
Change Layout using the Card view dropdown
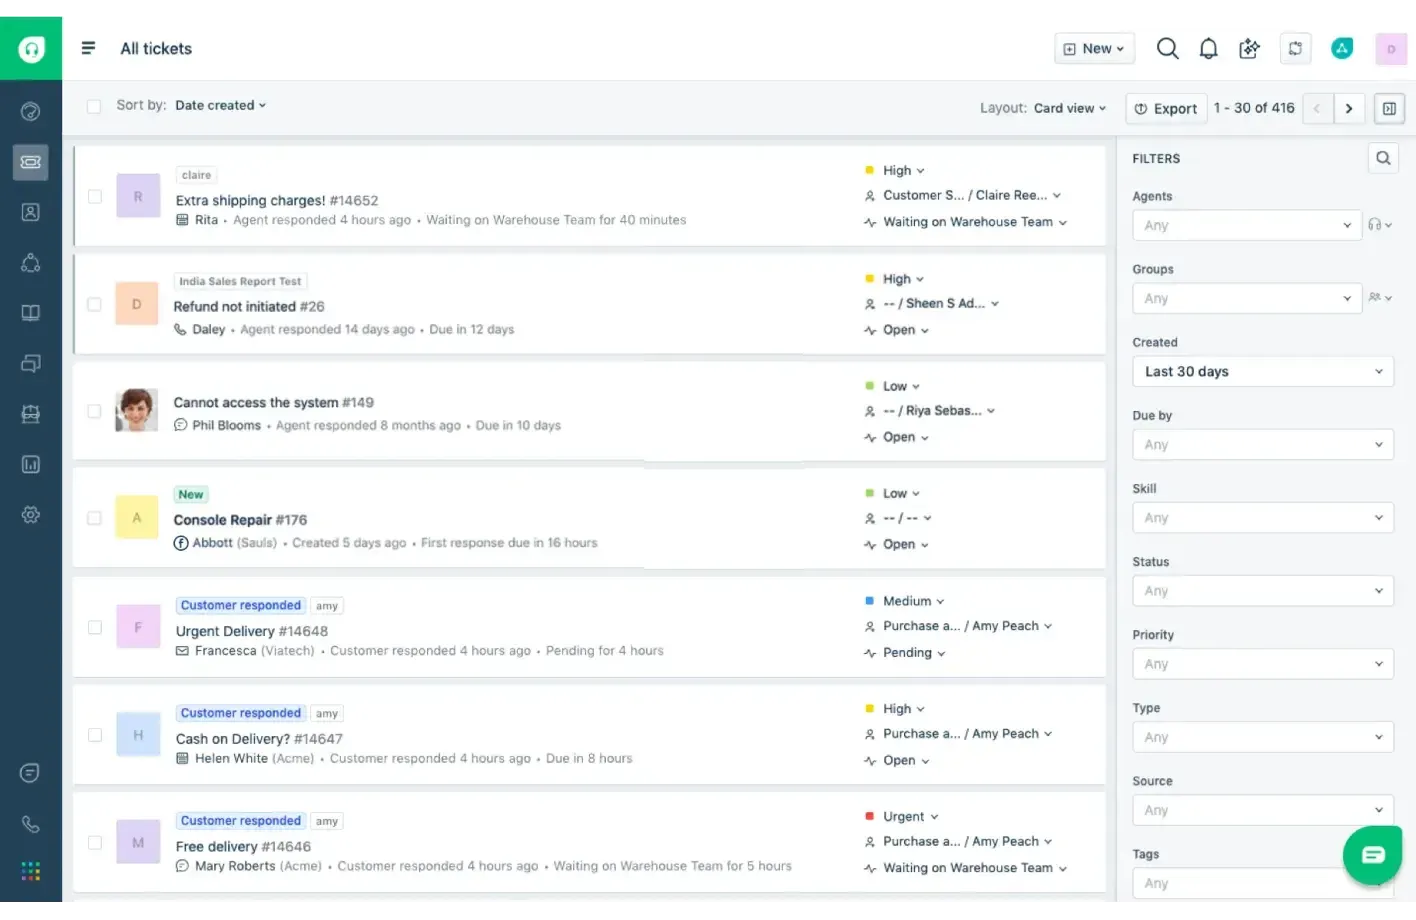coord(1069,108)
